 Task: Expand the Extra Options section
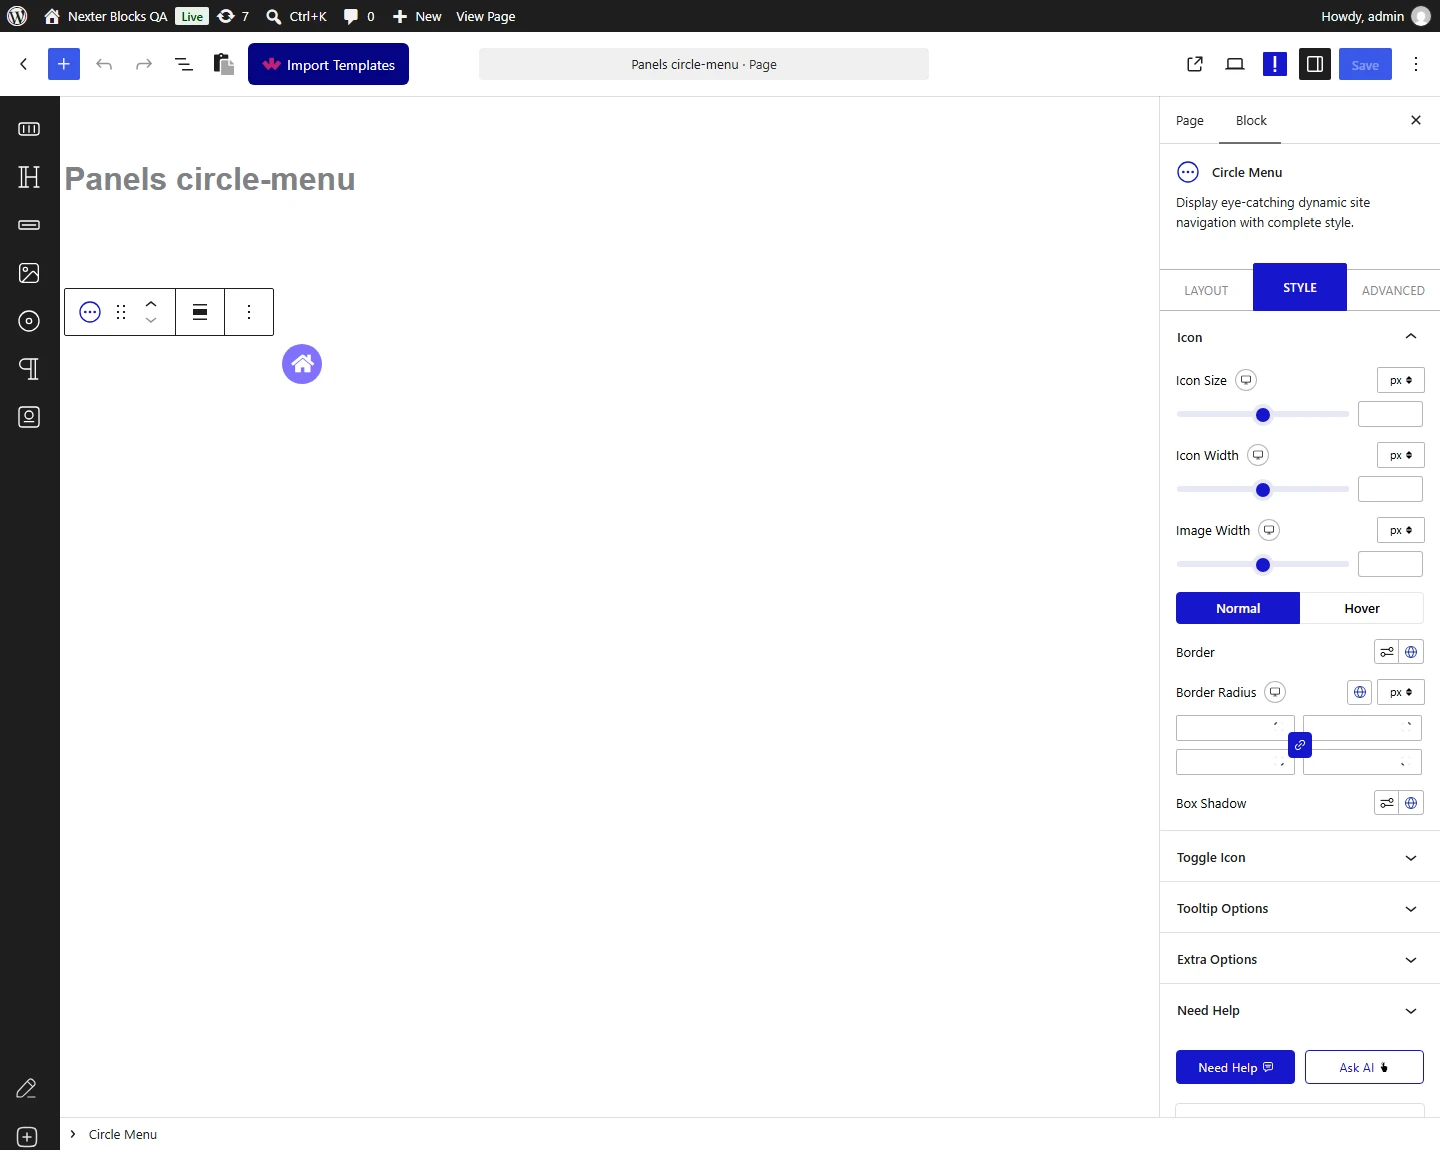(x=1300, y=959)
